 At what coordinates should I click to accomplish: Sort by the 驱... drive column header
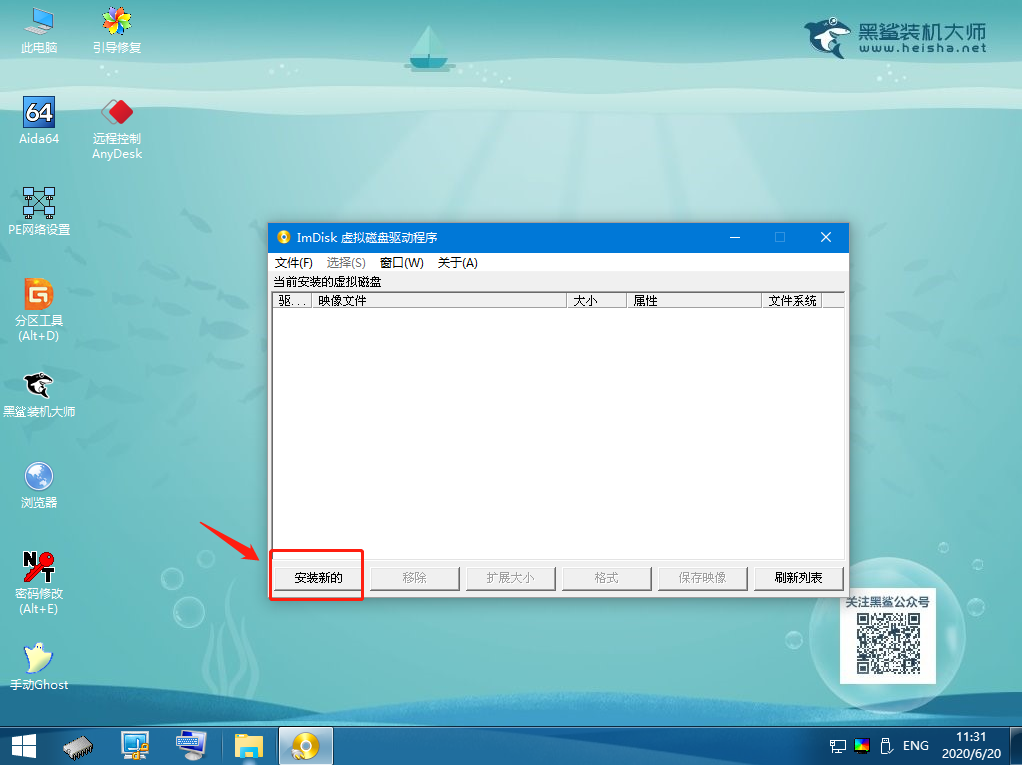(x=292, y=300)
